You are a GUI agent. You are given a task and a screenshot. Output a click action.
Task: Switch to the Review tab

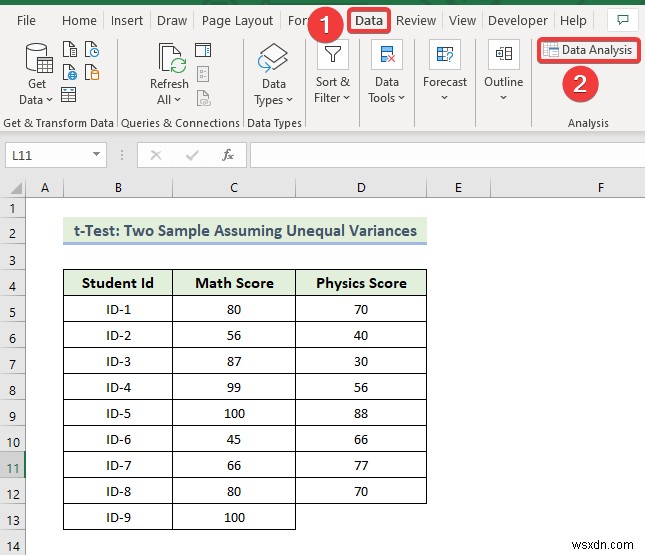click(x=416, y=20)
